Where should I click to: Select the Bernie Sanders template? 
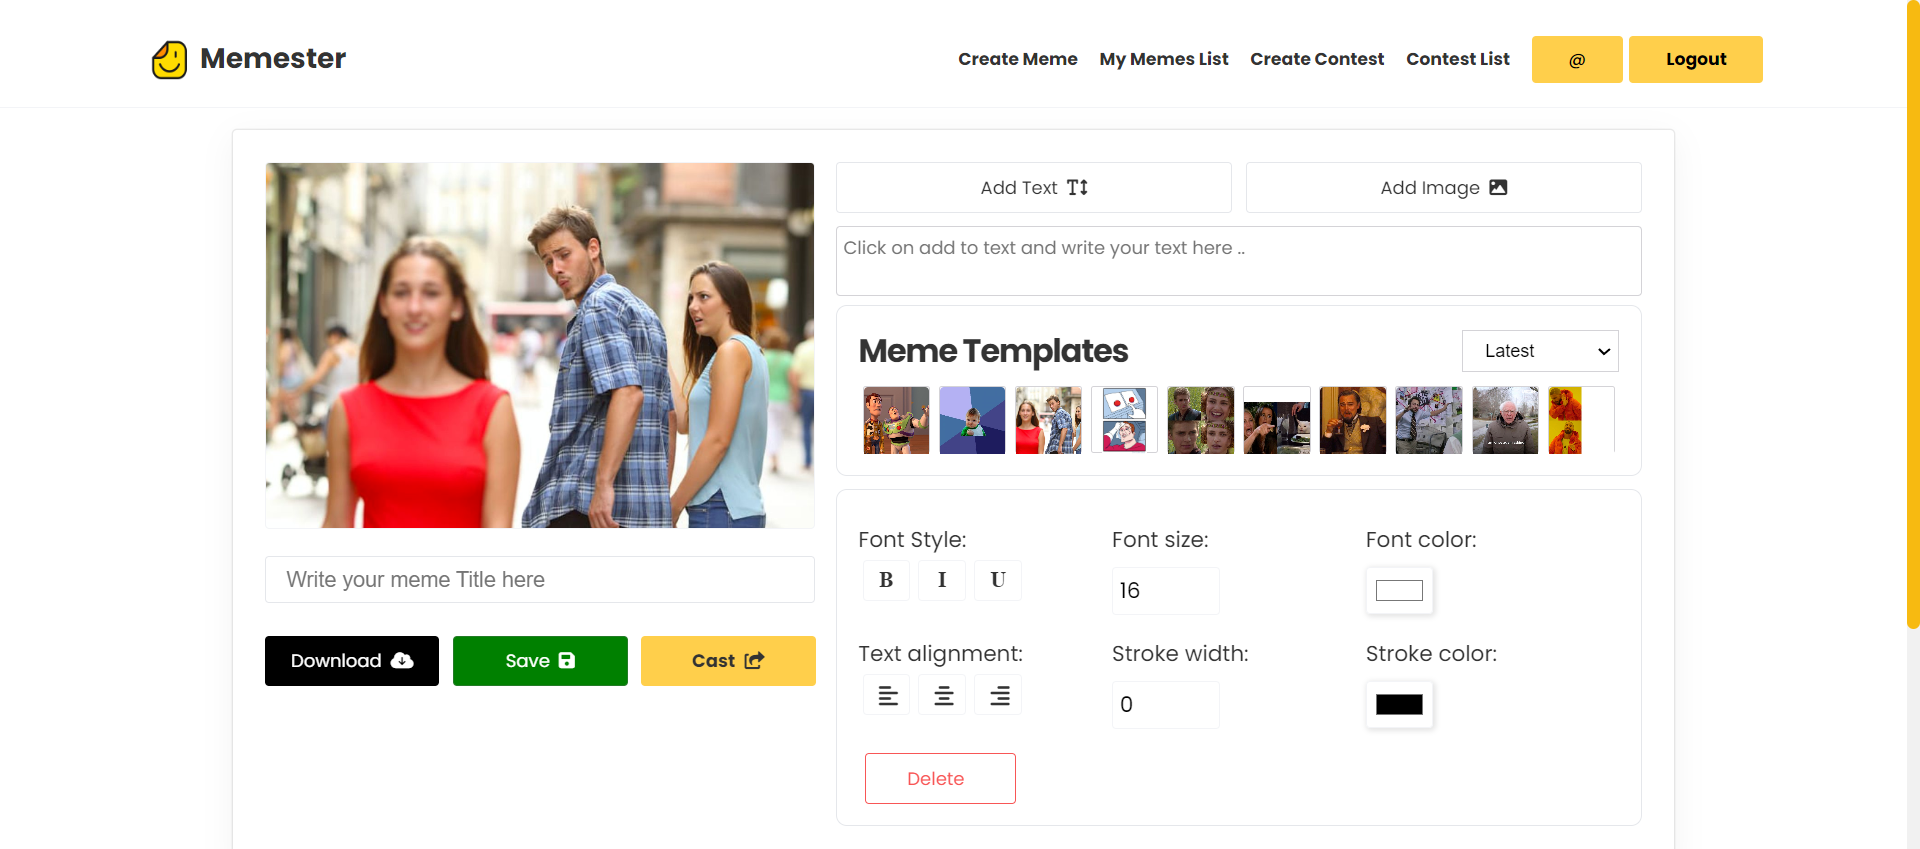[x=1504, y=420]
